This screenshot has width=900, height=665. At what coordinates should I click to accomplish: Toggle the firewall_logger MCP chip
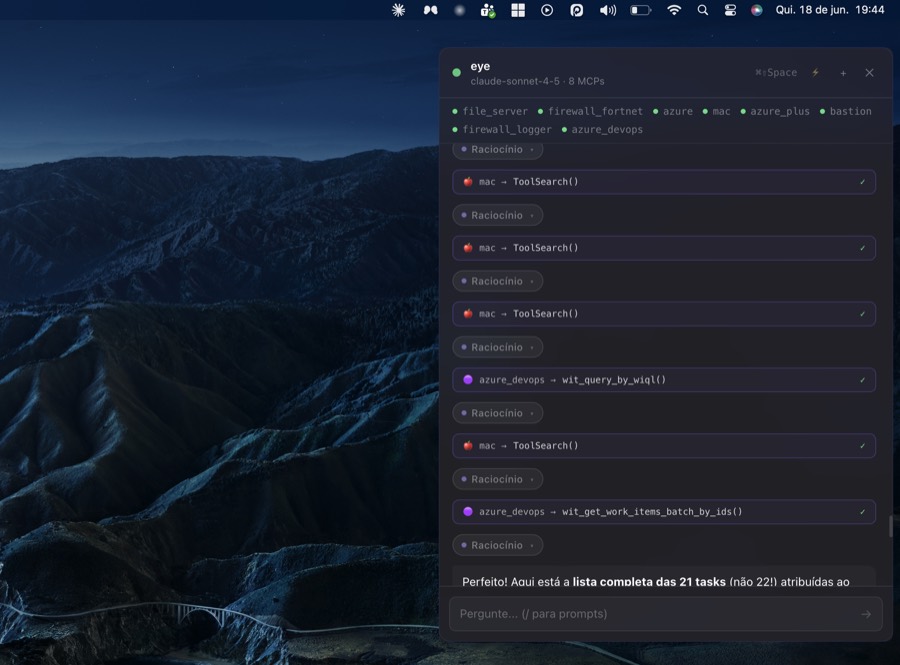click(x=502, y=130)
